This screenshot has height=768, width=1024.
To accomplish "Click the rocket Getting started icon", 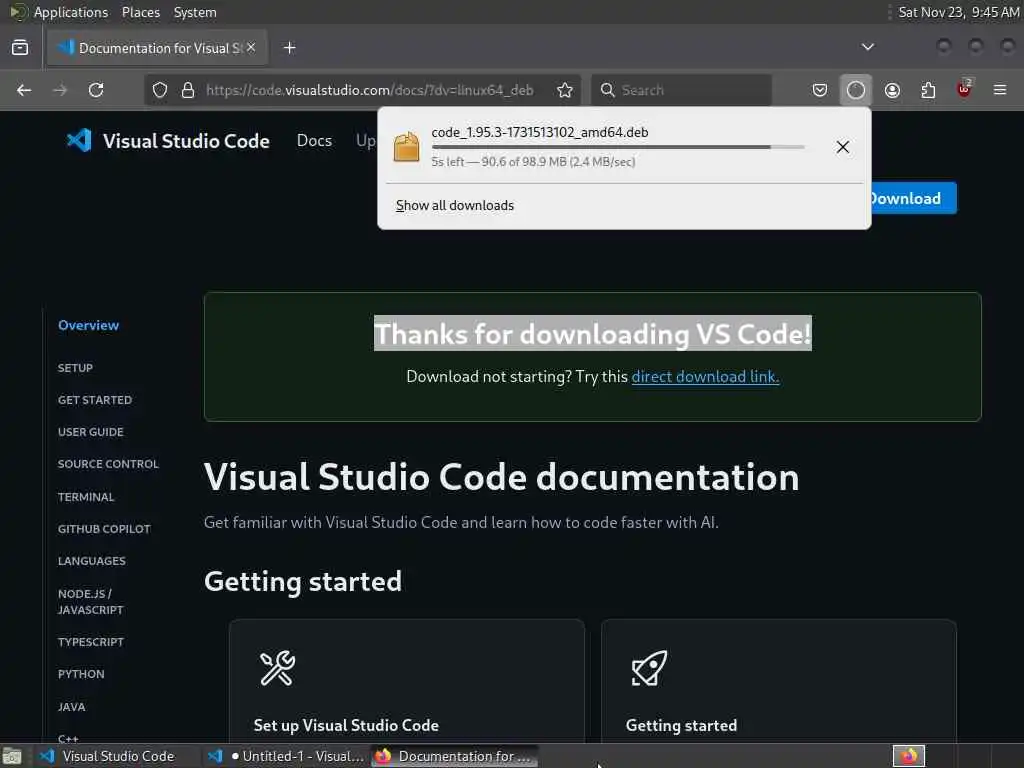I will coord(649,668).
